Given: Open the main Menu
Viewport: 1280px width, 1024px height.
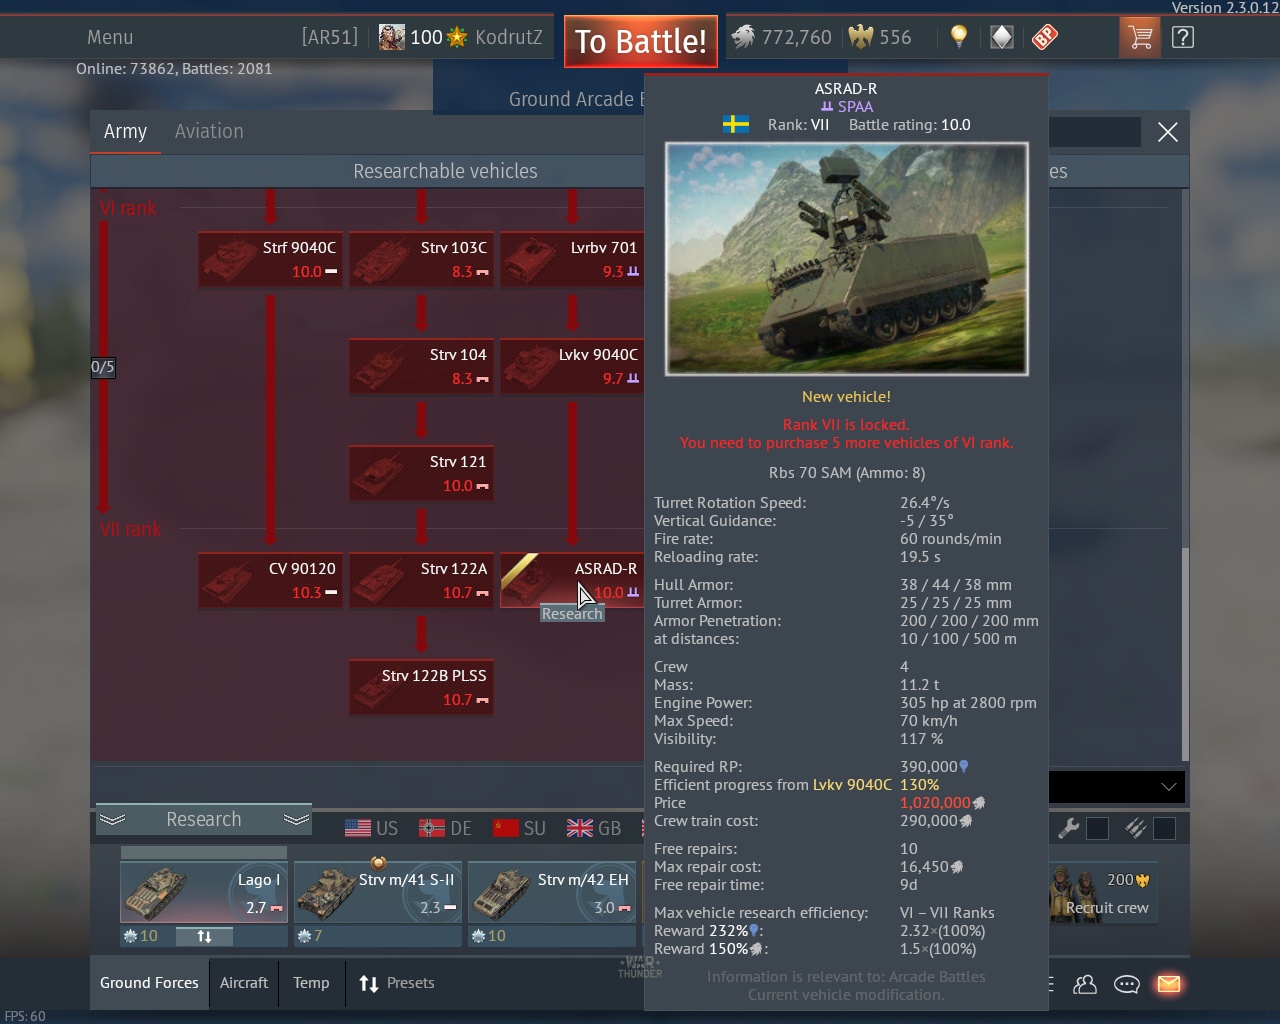Looking at the screenshot, I should pyautogui.click(x=110, y=38).
